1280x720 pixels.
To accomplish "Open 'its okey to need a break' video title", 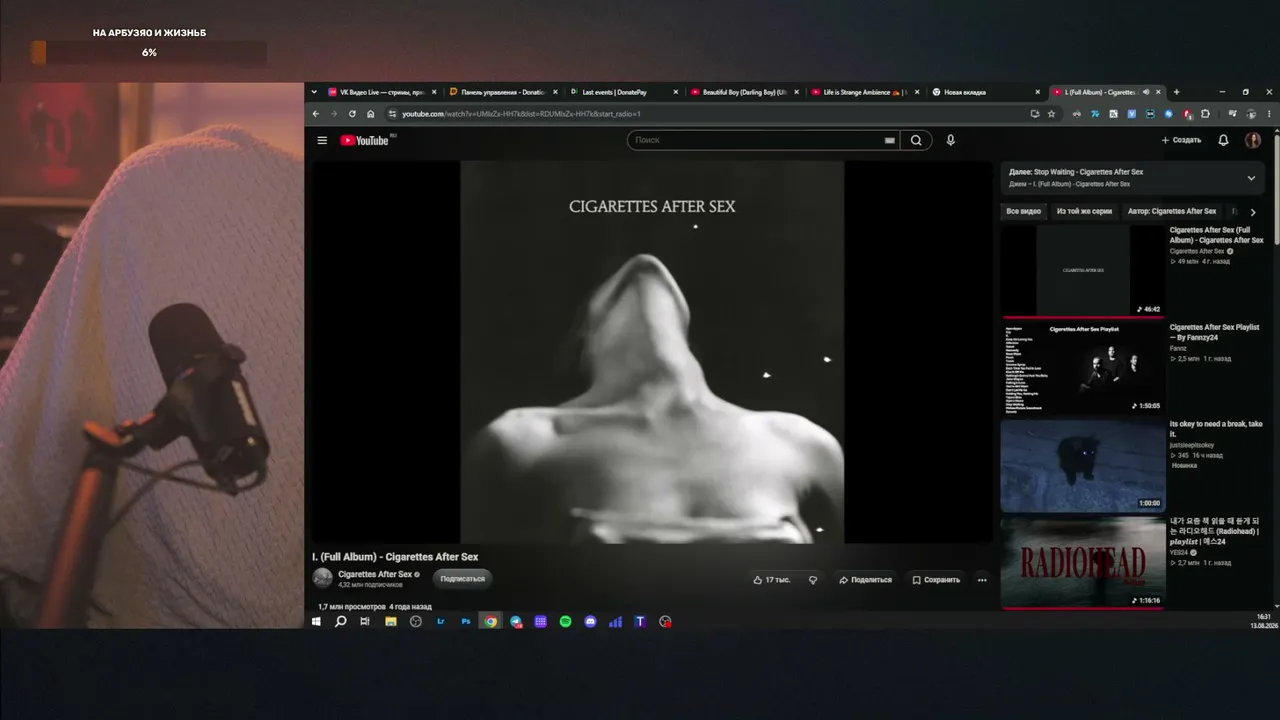I will [1216, 429].
